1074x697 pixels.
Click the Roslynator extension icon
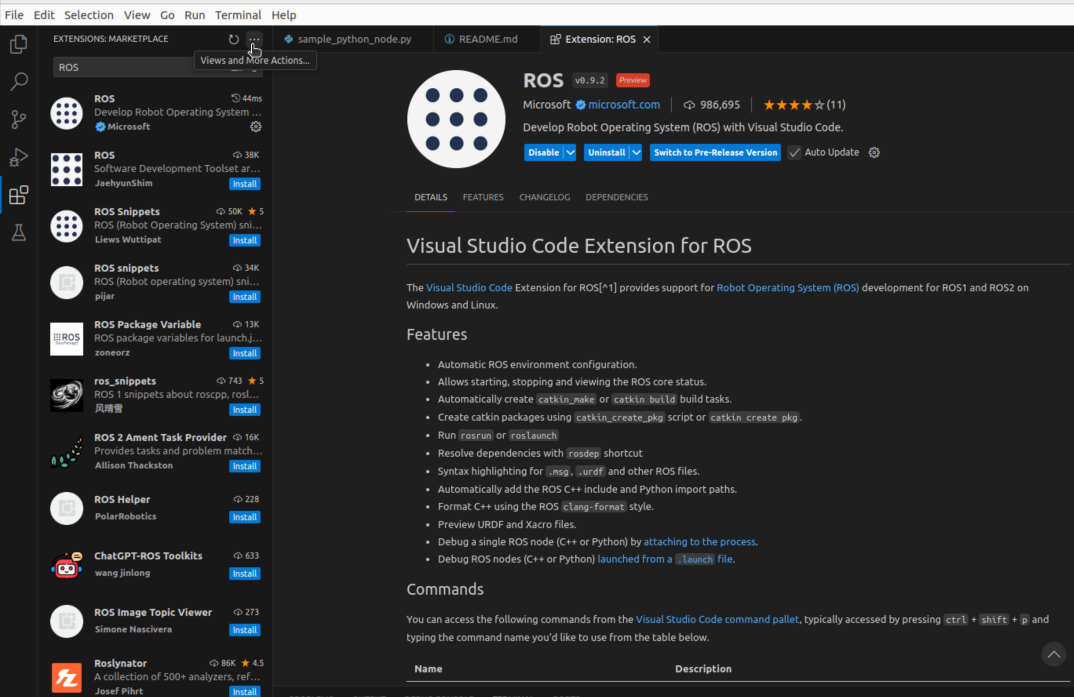click(66, 677)
